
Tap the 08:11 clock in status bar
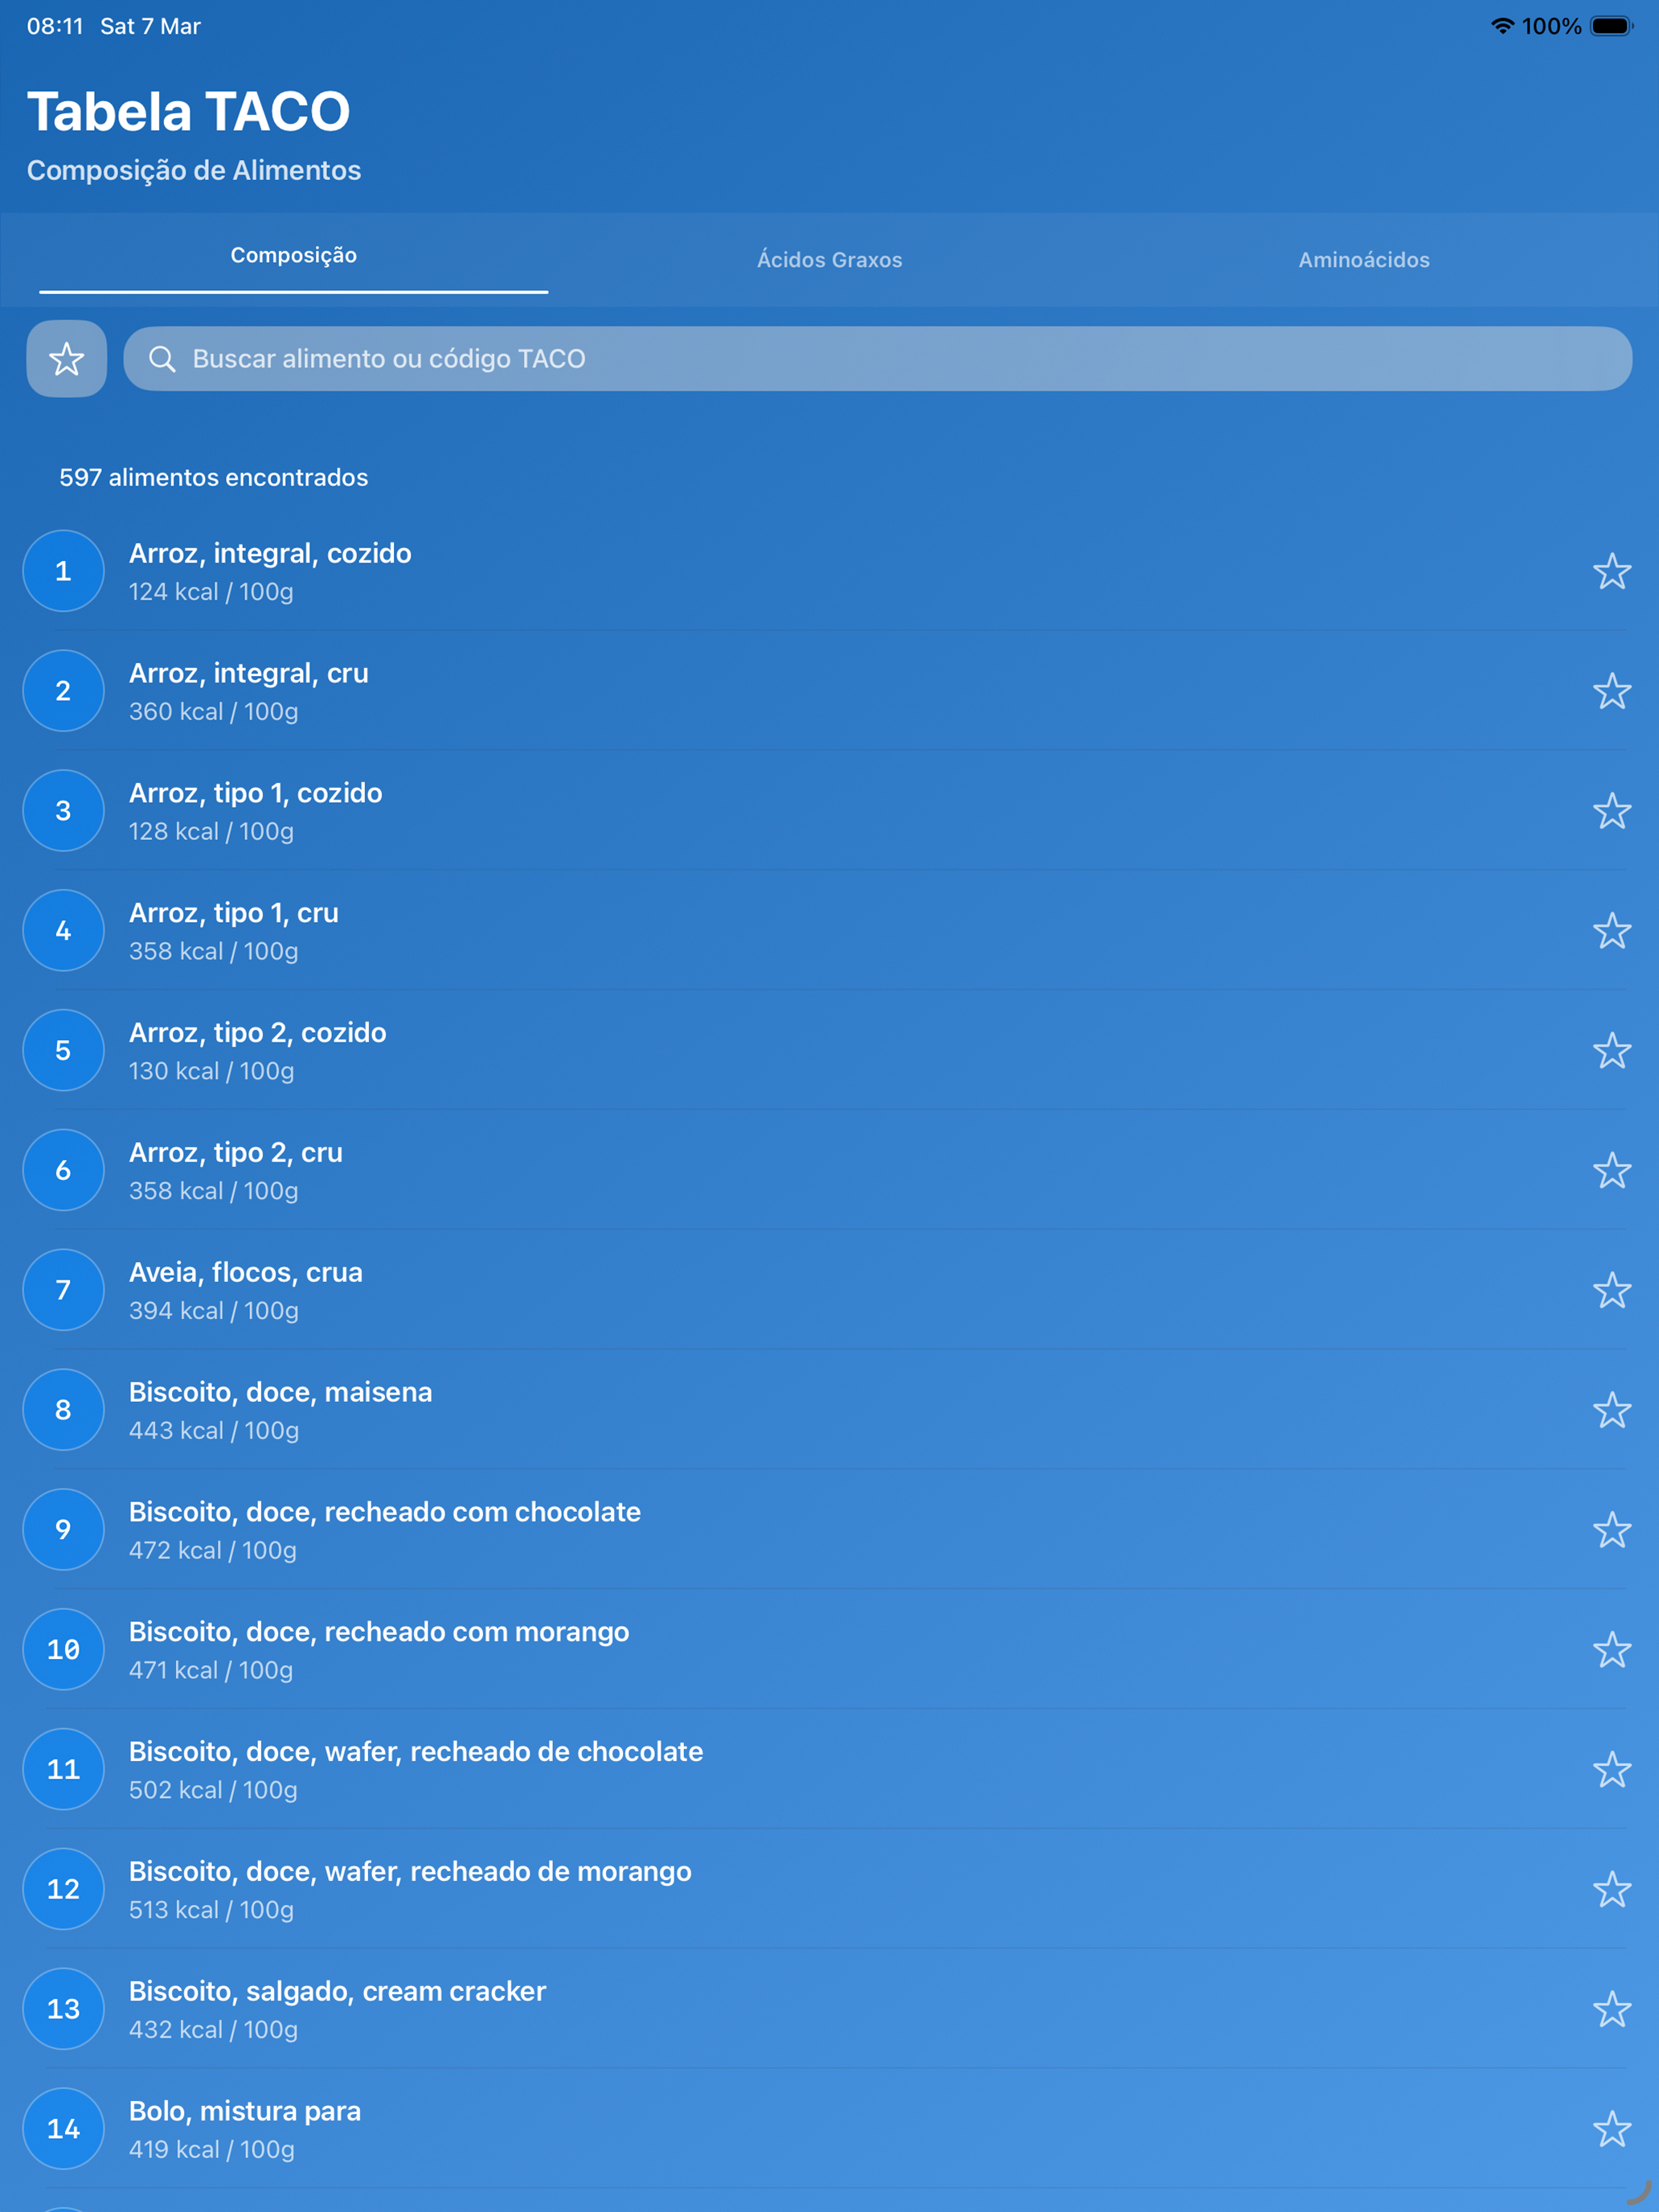tap(55, 26)
